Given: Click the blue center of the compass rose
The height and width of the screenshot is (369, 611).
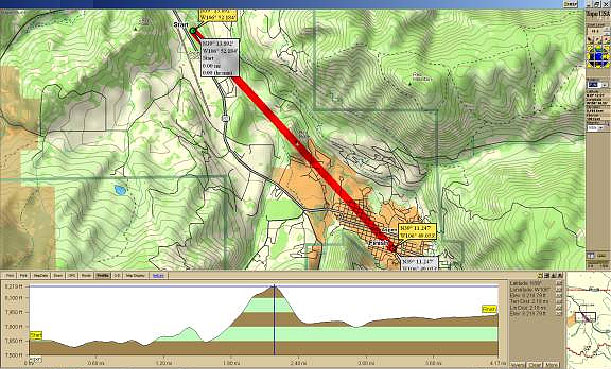Looking at the screenshot, I should [x=598, y=56].
